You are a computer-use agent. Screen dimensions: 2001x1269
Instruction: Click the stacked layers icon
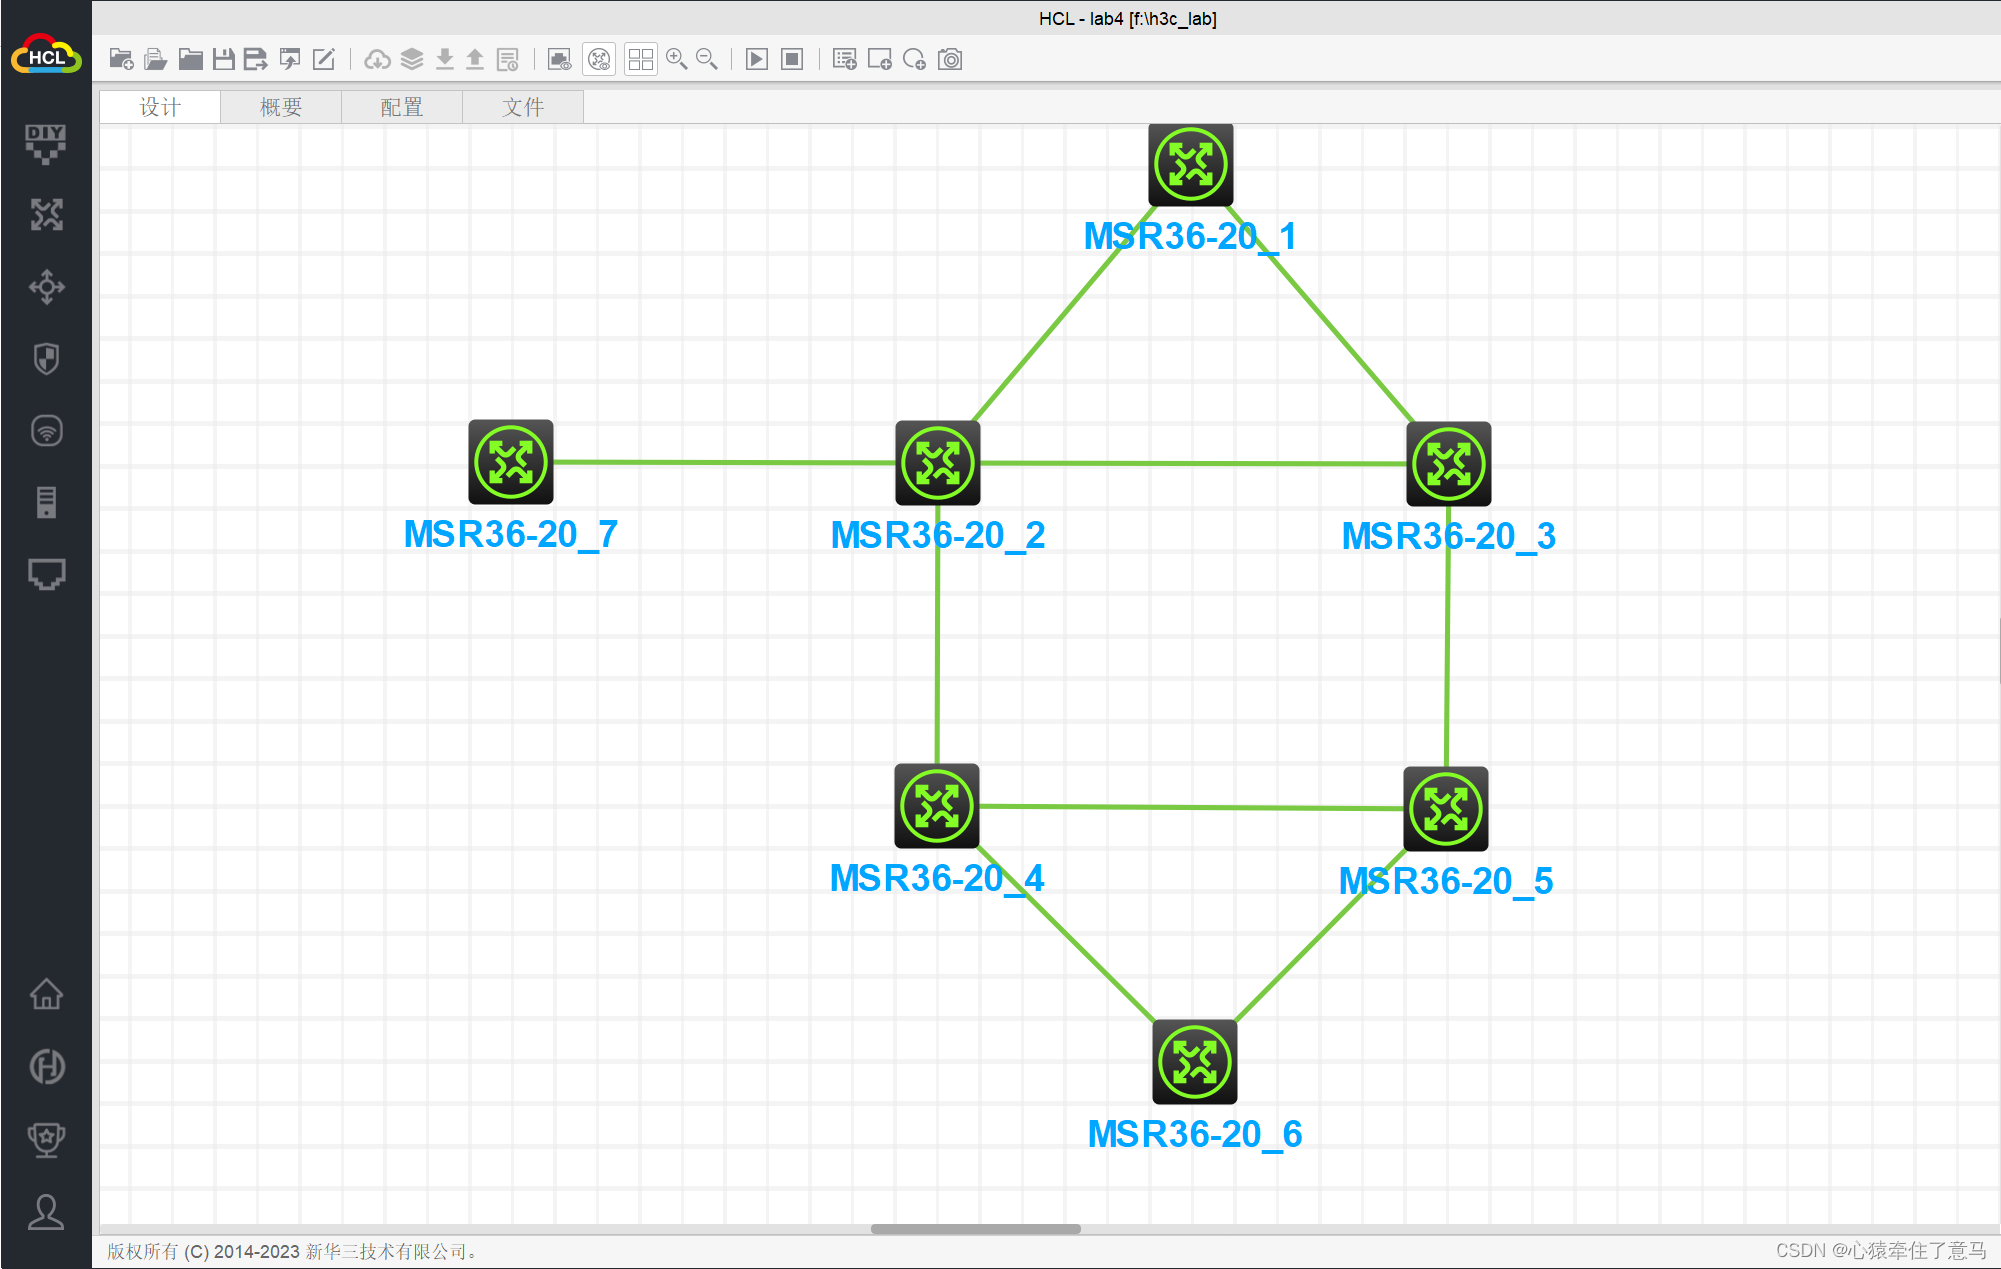(x=412, y=59)
